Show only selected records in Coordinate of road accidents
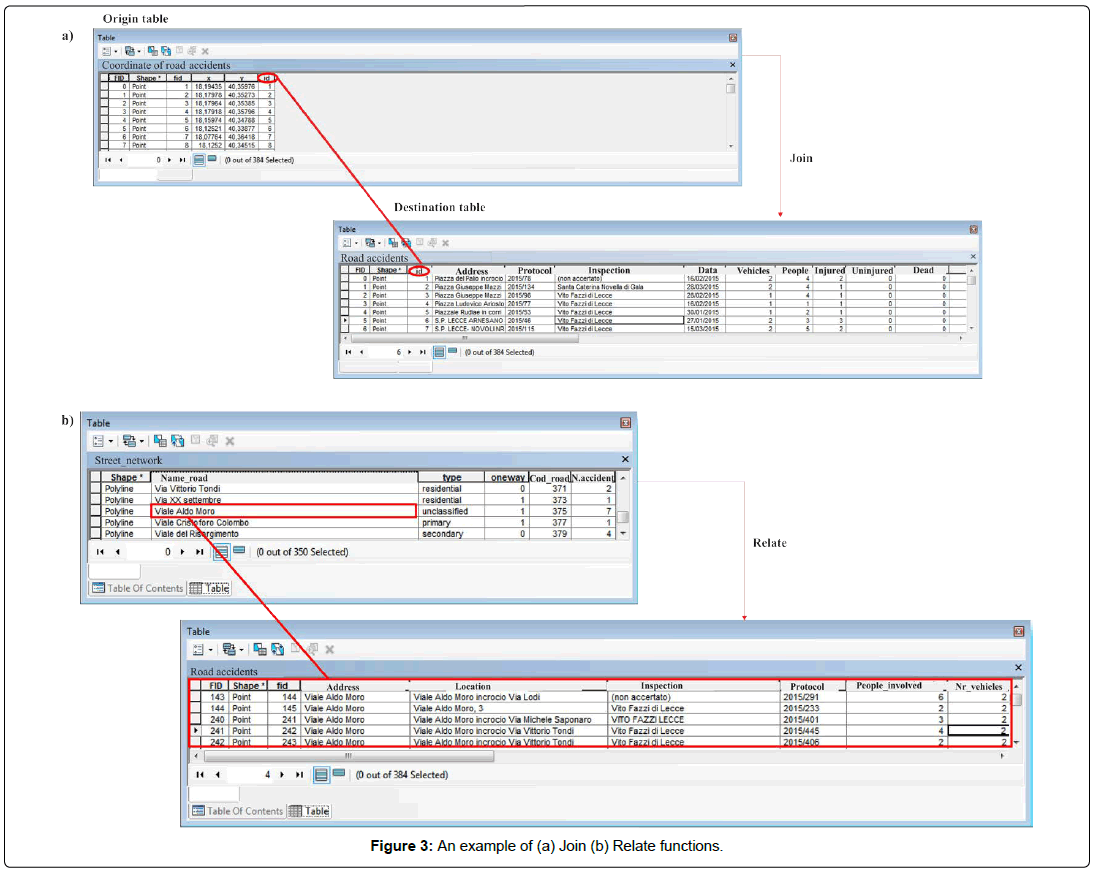Image resolution: width=1095 pixels, height=874 pixels. pyautogui.click(x=211, y=160)
